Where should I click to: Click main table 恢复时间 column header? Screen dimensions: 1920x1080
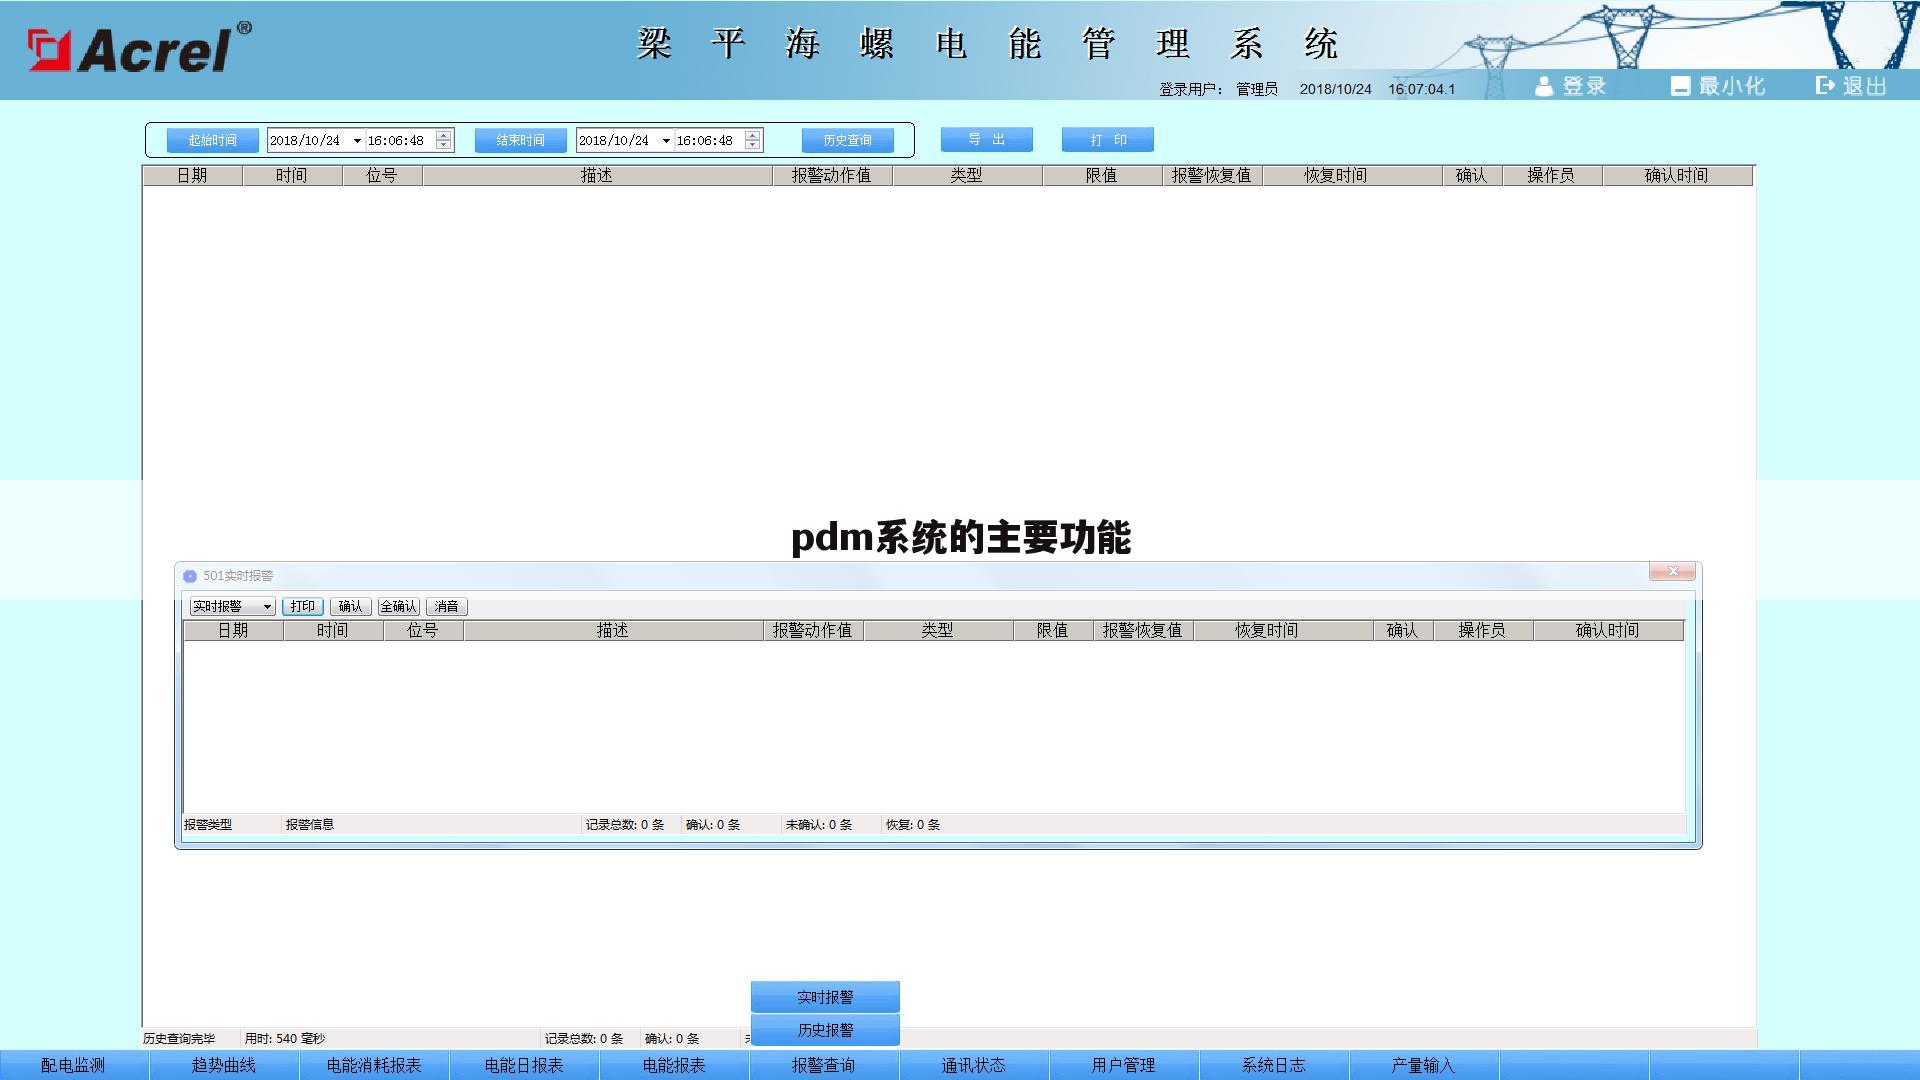tap(1352, 176)
